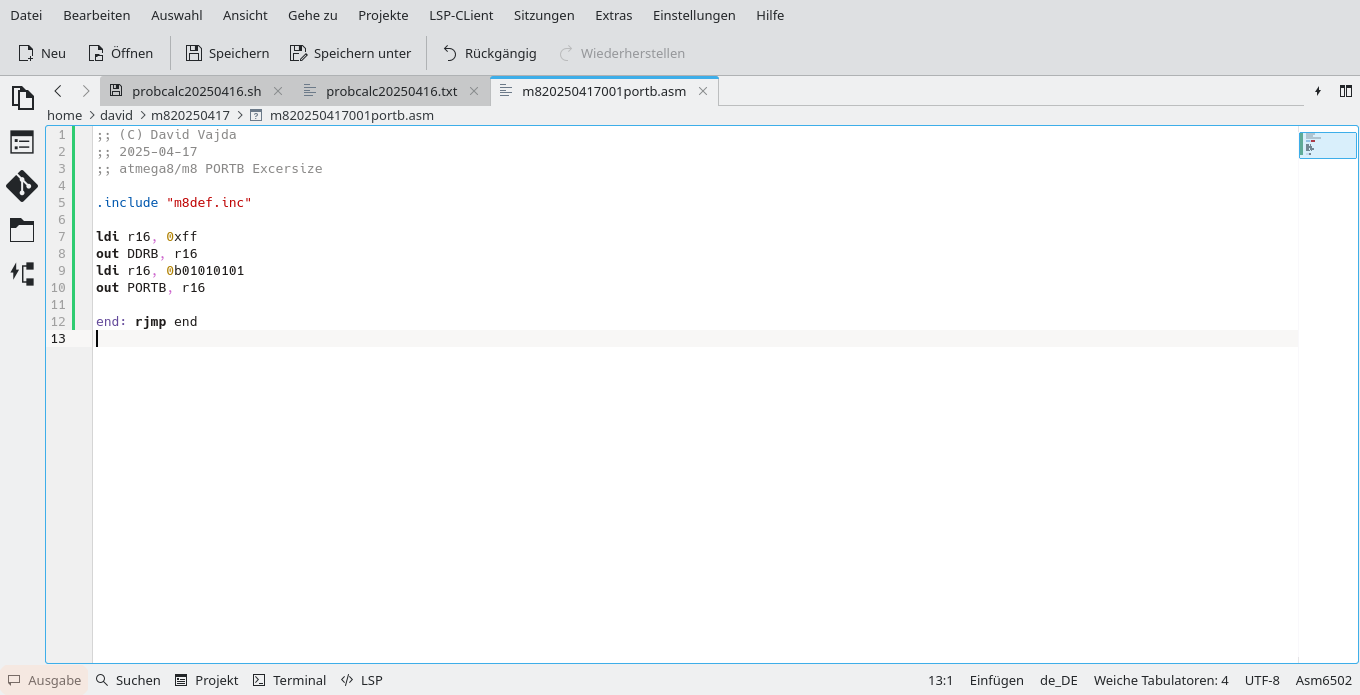Toggle the LSP tool view
The width and height of the screenshot is (1360, 695).
[x=361, y=680]
